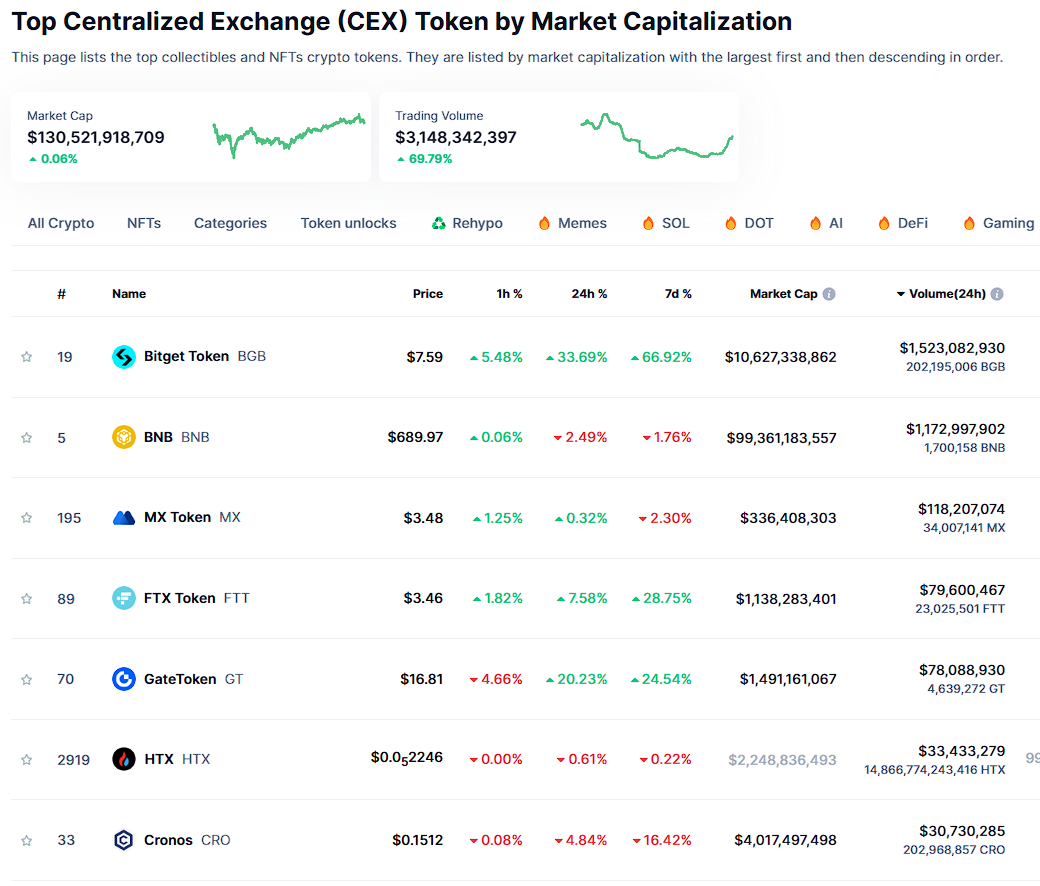Click the Cronos logo icon

pos(123,840)
